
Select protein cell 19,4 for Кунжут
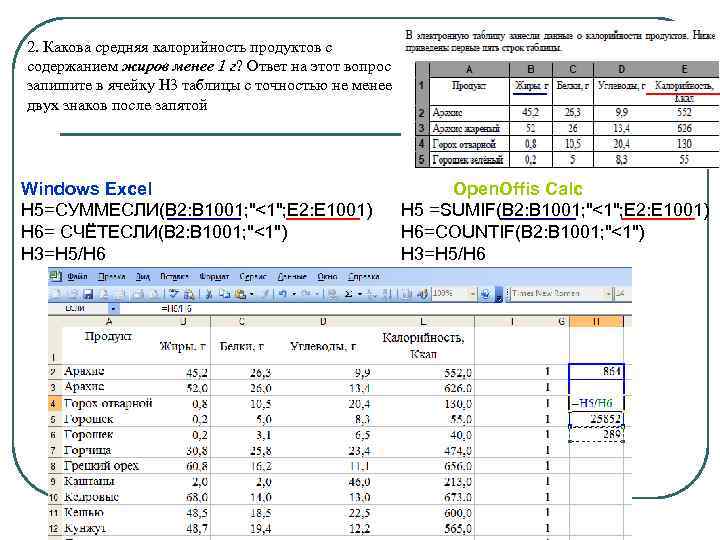click(x=242, y=528)
